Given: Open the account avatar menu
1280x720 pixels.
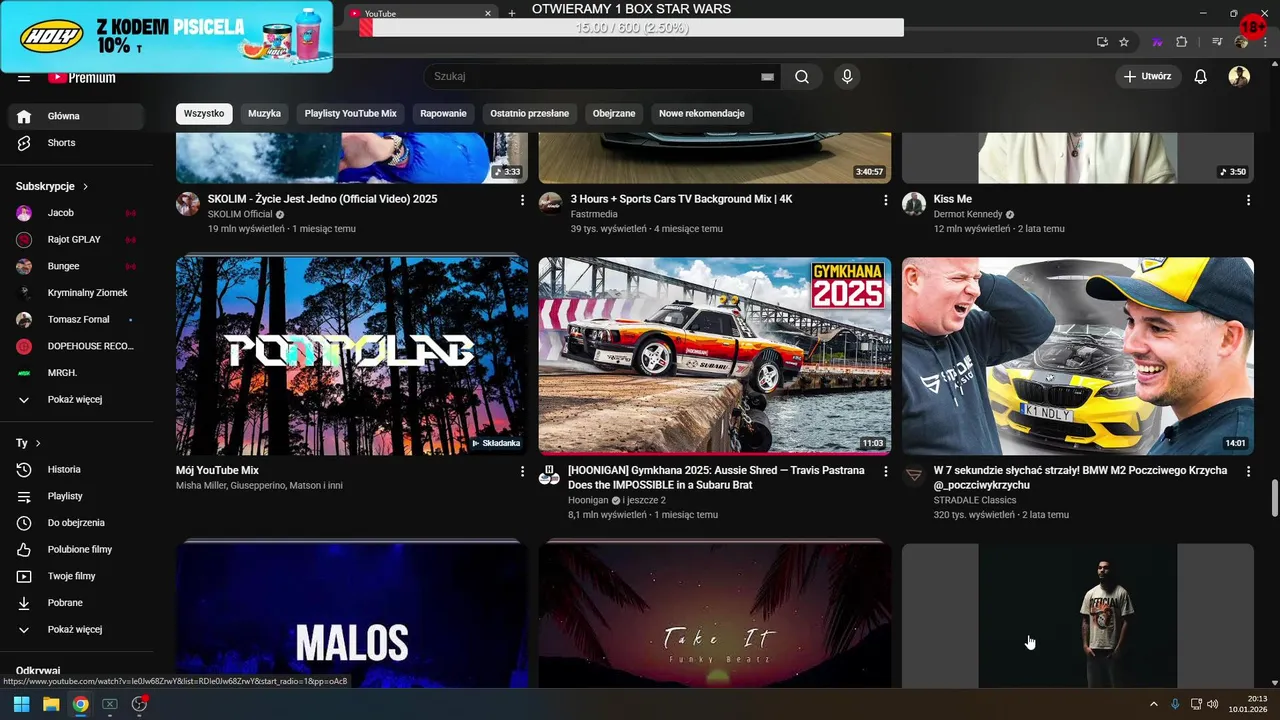Looking at the screenshot, I should (x=1239, y=77).
